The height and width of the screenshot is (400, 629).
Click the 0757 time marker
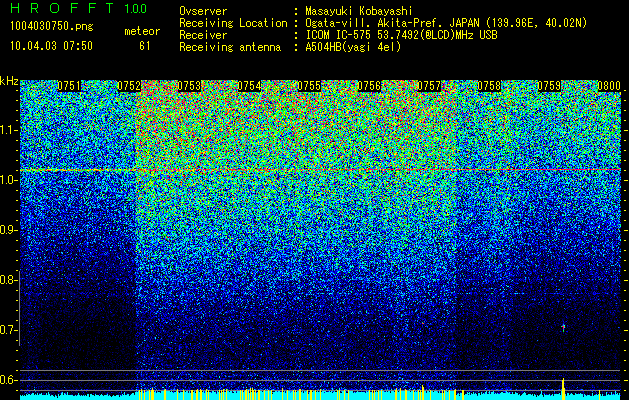coord(429,86)
